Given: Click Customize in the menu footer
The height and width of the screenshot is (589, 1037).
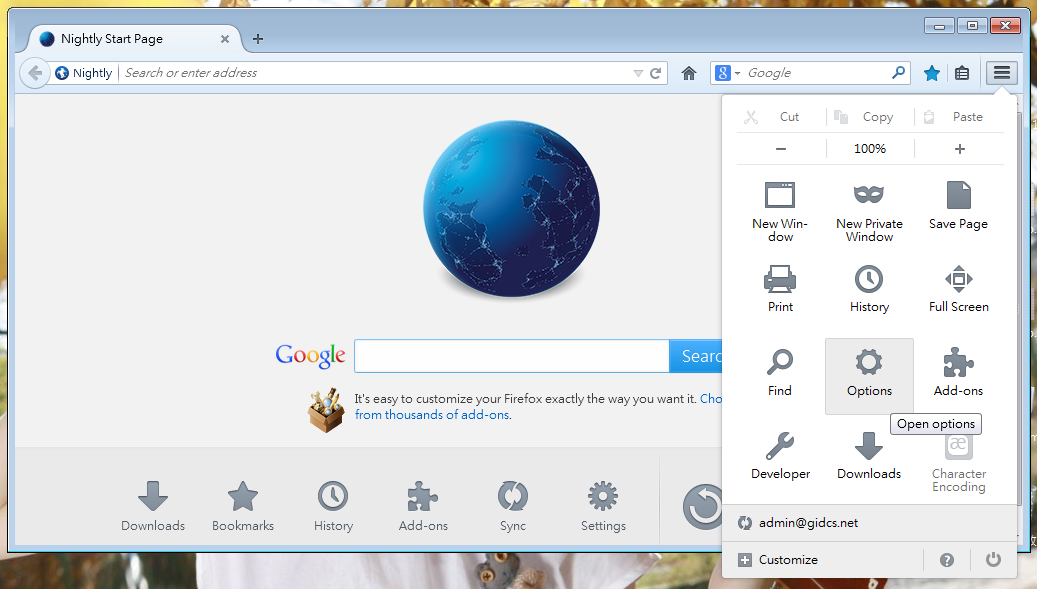Looking at the screenshot, I should pos(778,560).
